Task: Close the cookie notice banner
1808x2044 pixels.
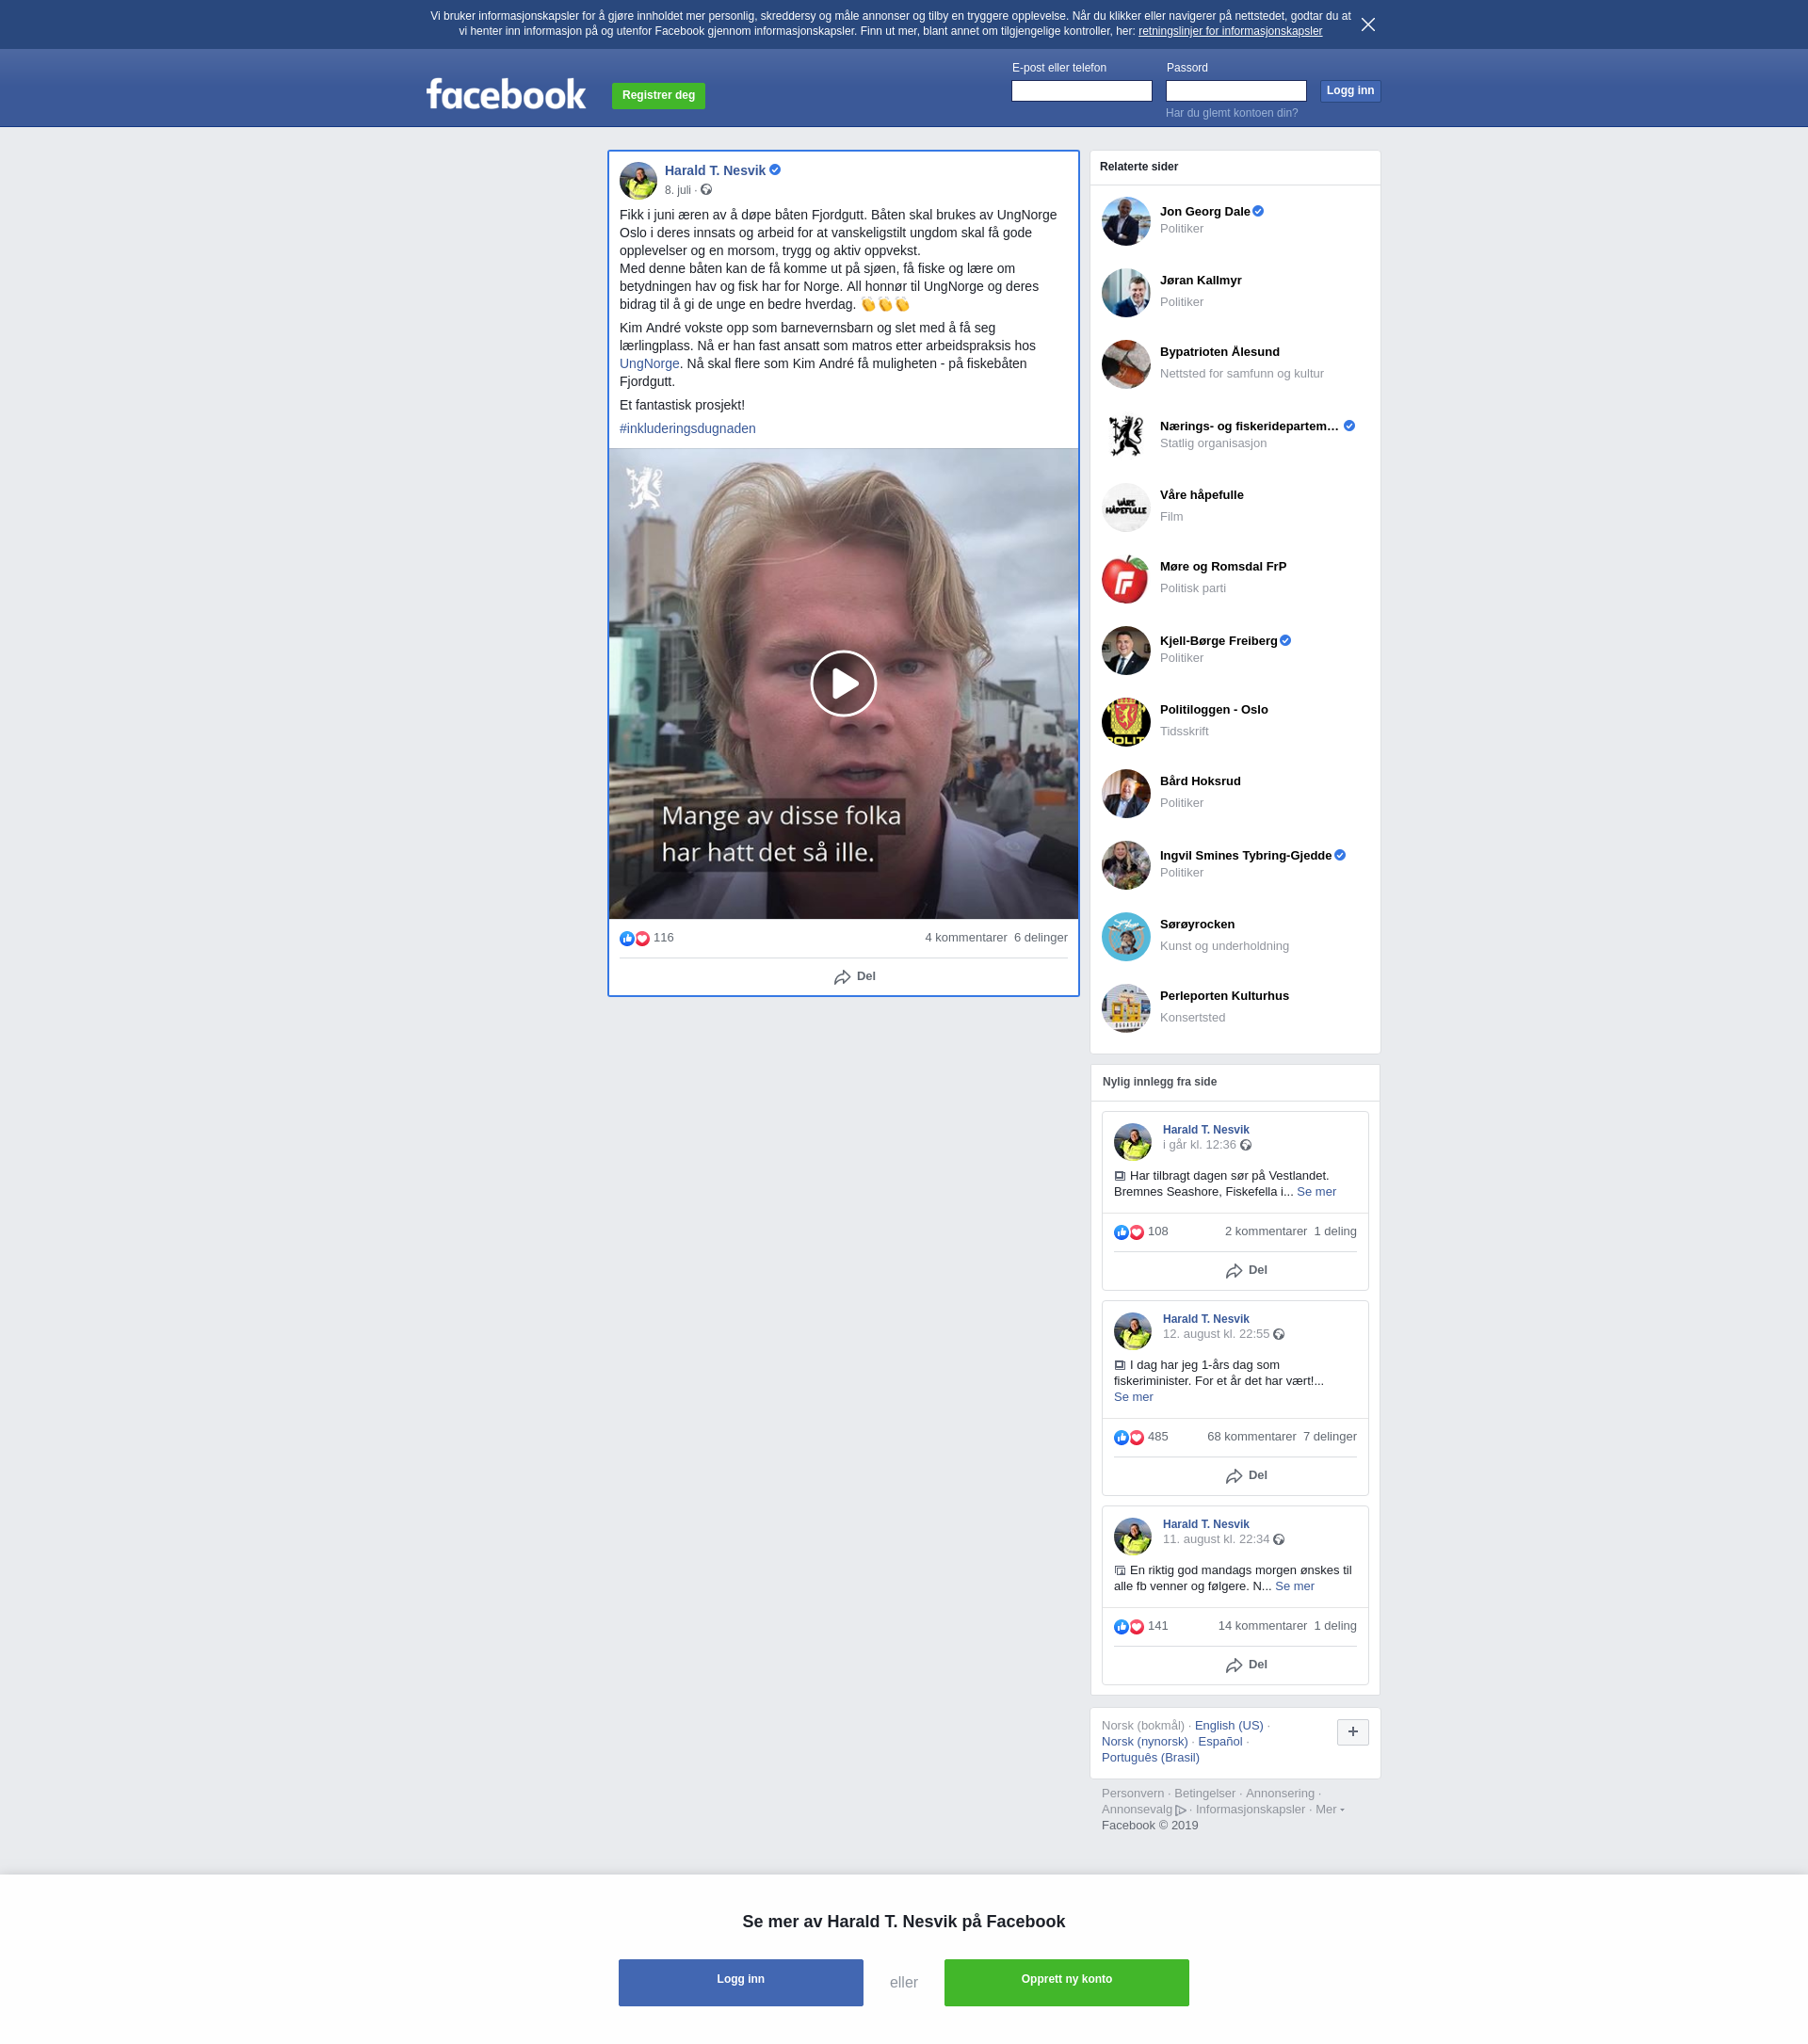Action: click(x=1367, y=25)
